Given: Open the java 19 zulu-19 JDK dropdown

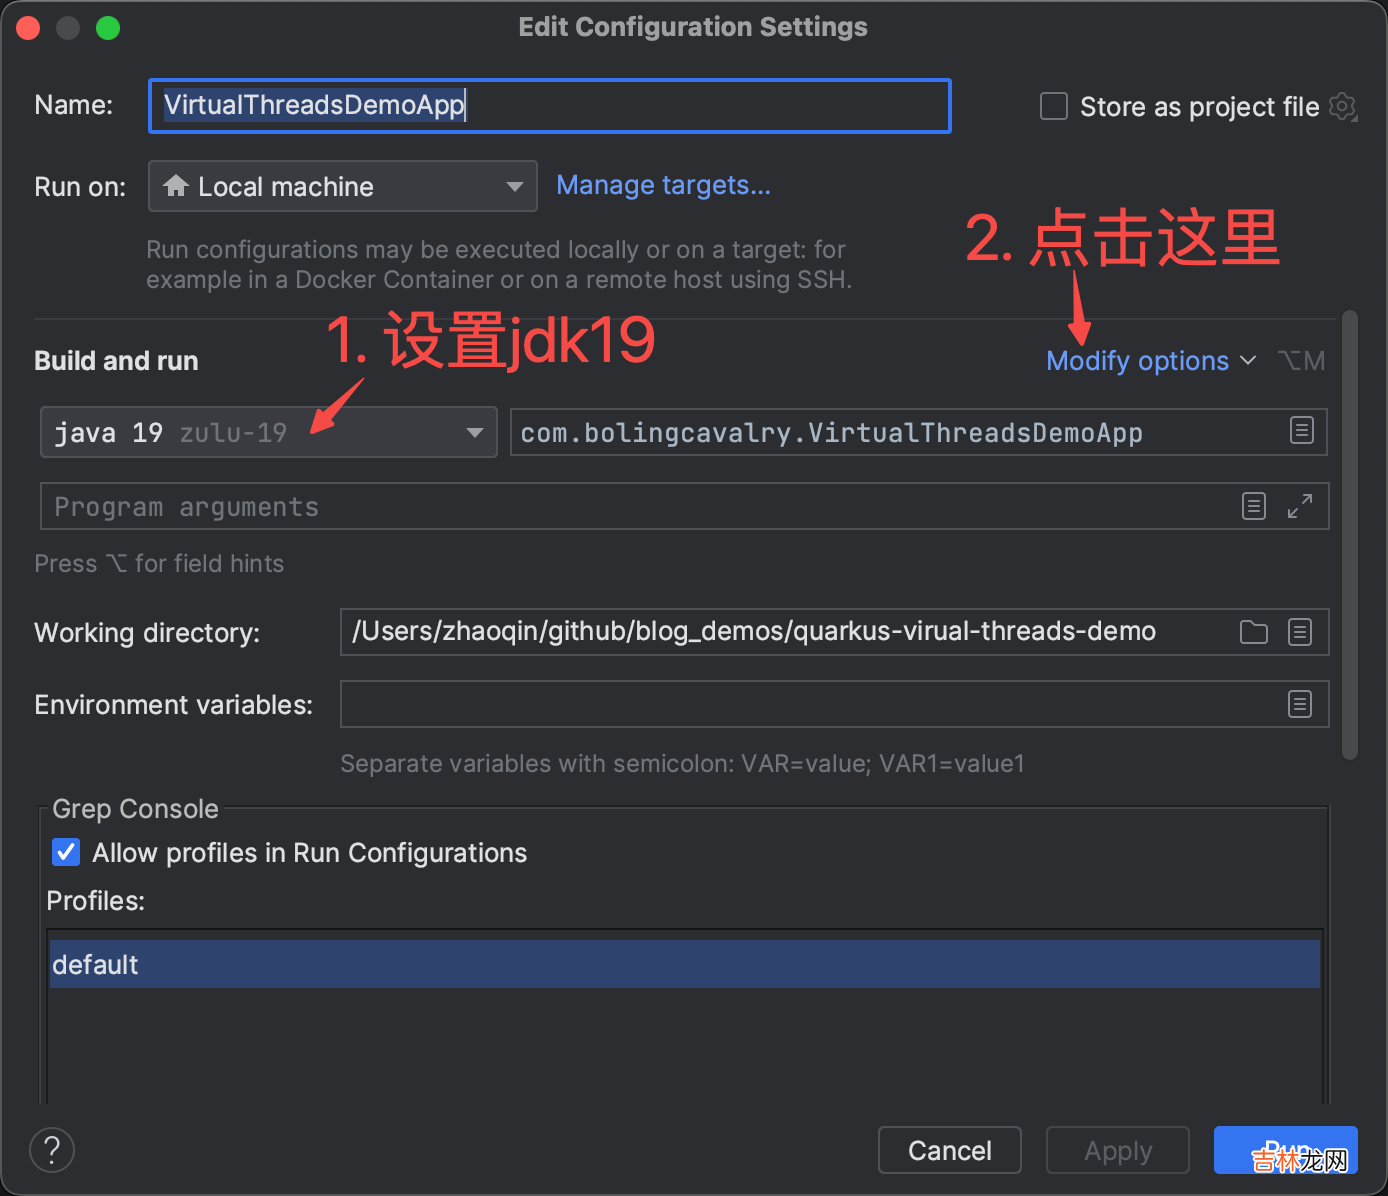Looking at the screenshot, I should click(x=268, y=432).
